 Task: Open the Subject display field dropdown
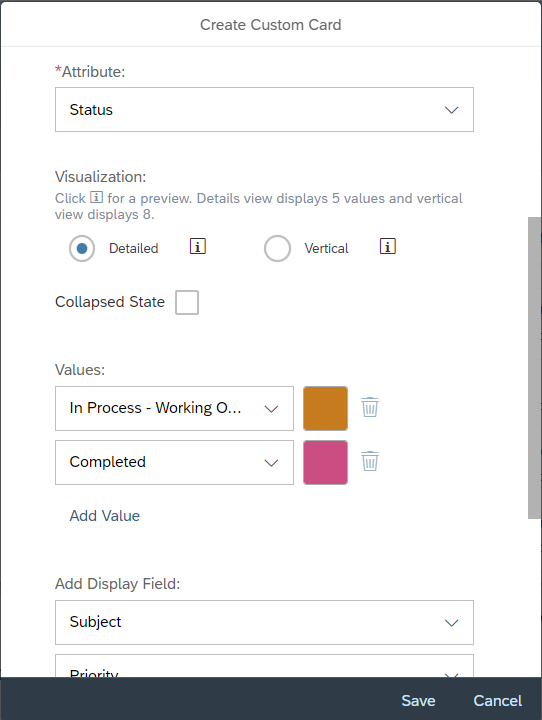[x=264, y=622]
